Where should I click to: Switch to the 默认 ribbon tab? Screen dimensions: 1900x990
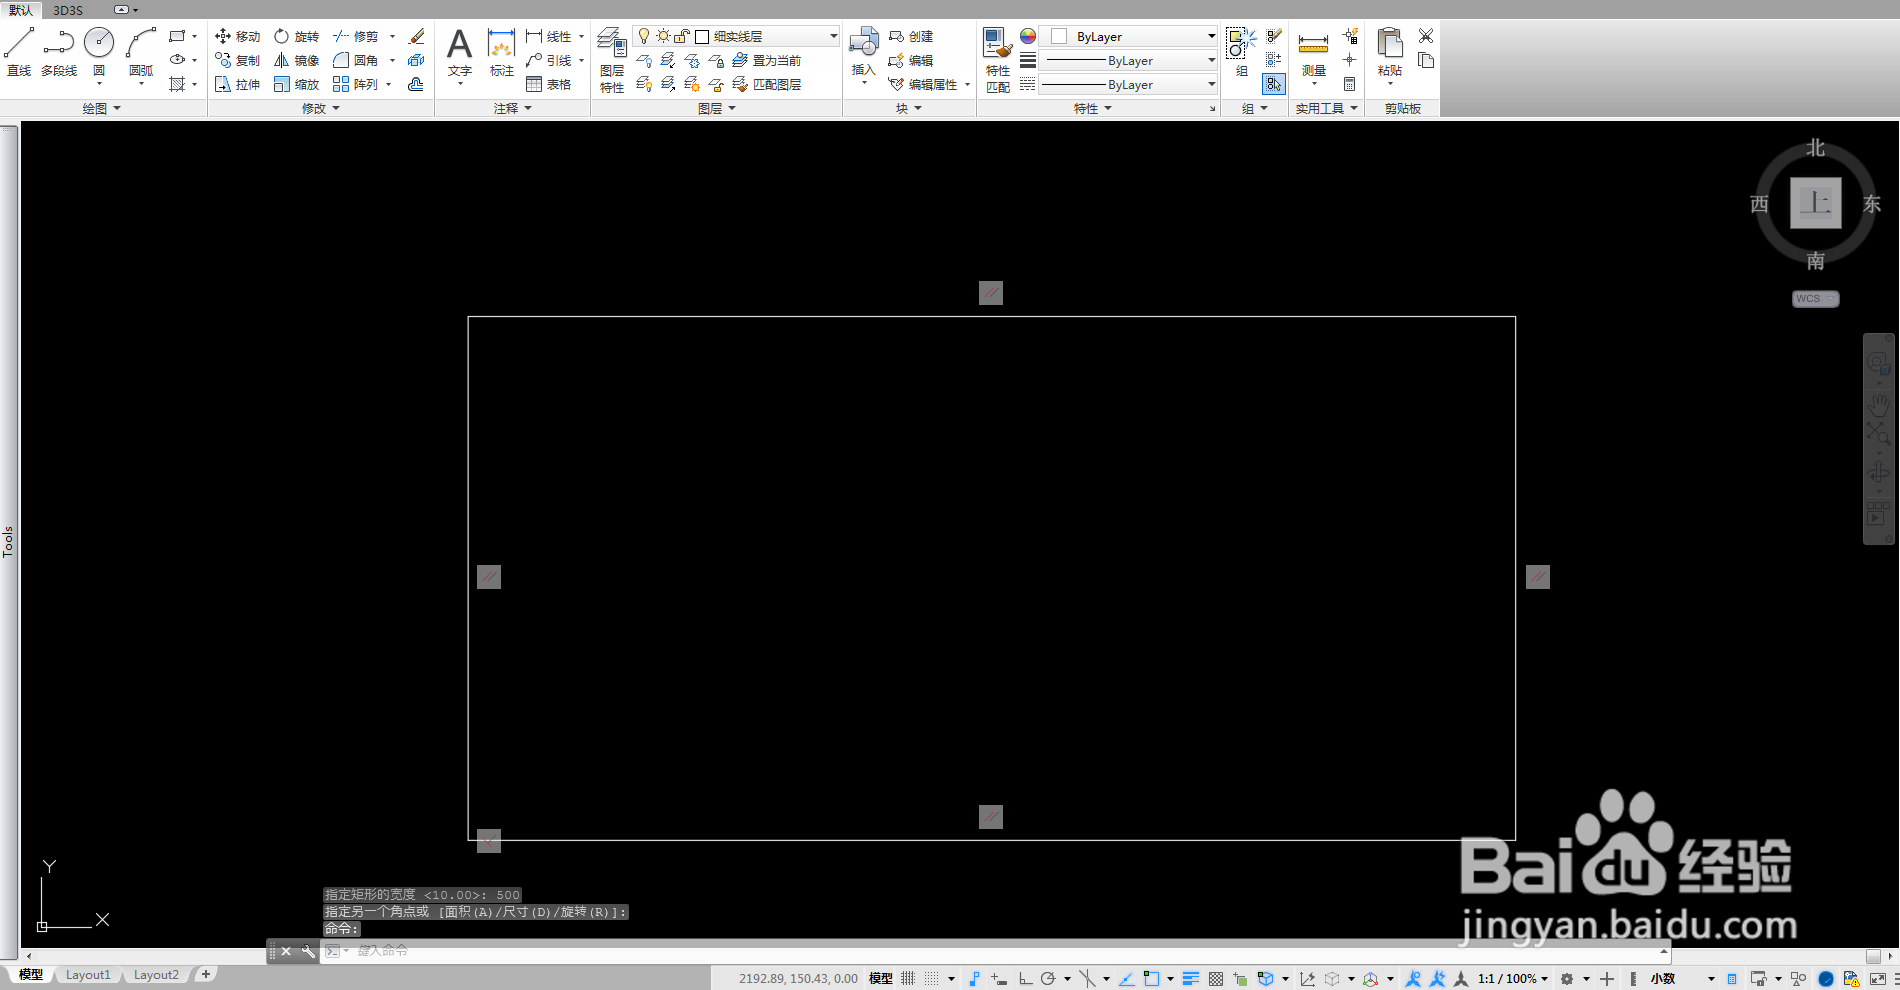(x=21, y=10)
